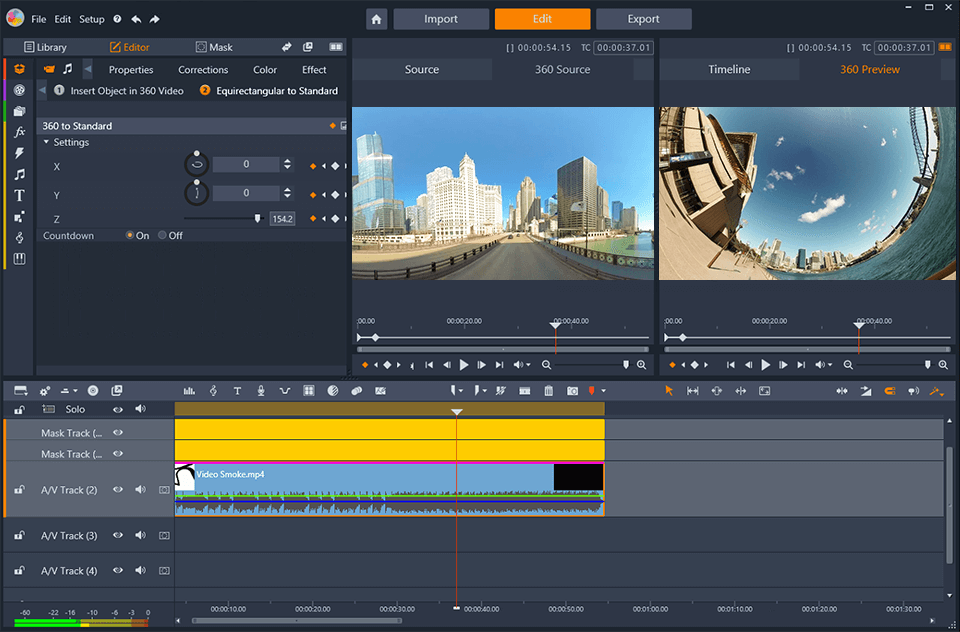This screenshot has height=632, width=960.
Task: Click the Z value slider handle
Action: tap(257, 217)
